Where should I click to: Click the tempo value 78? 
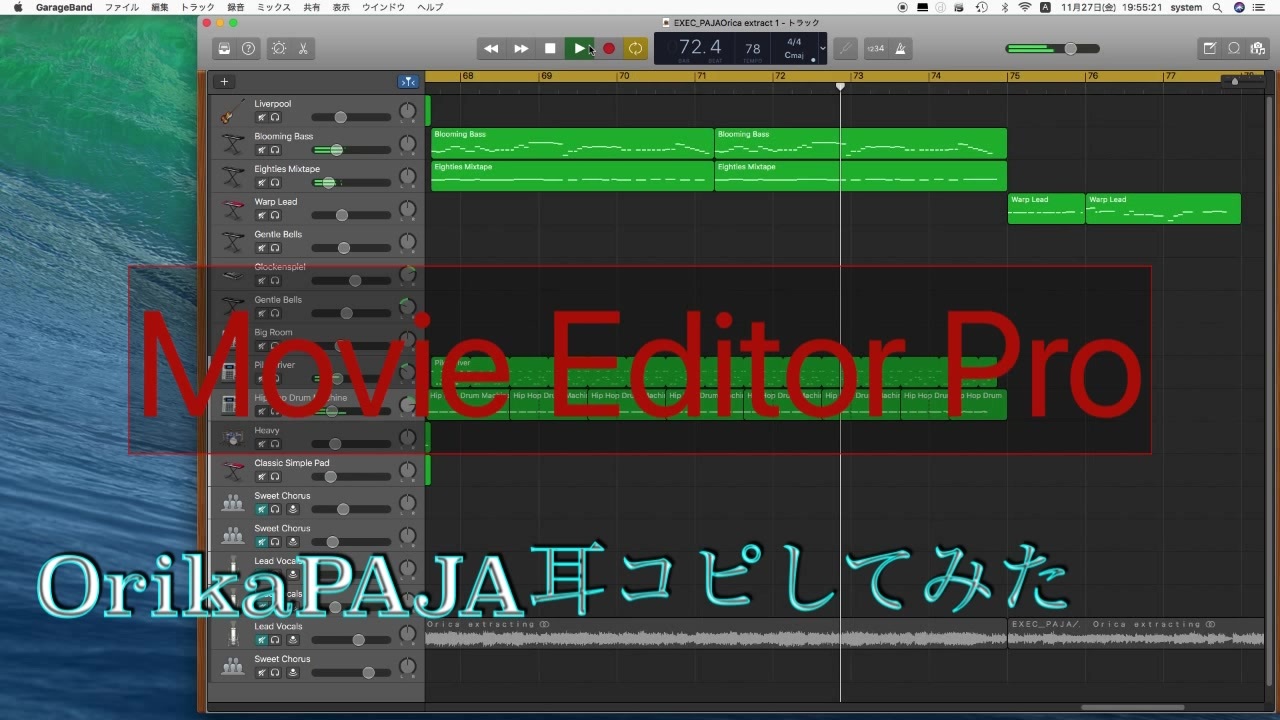pyautogui.click(x=753, y=48)
